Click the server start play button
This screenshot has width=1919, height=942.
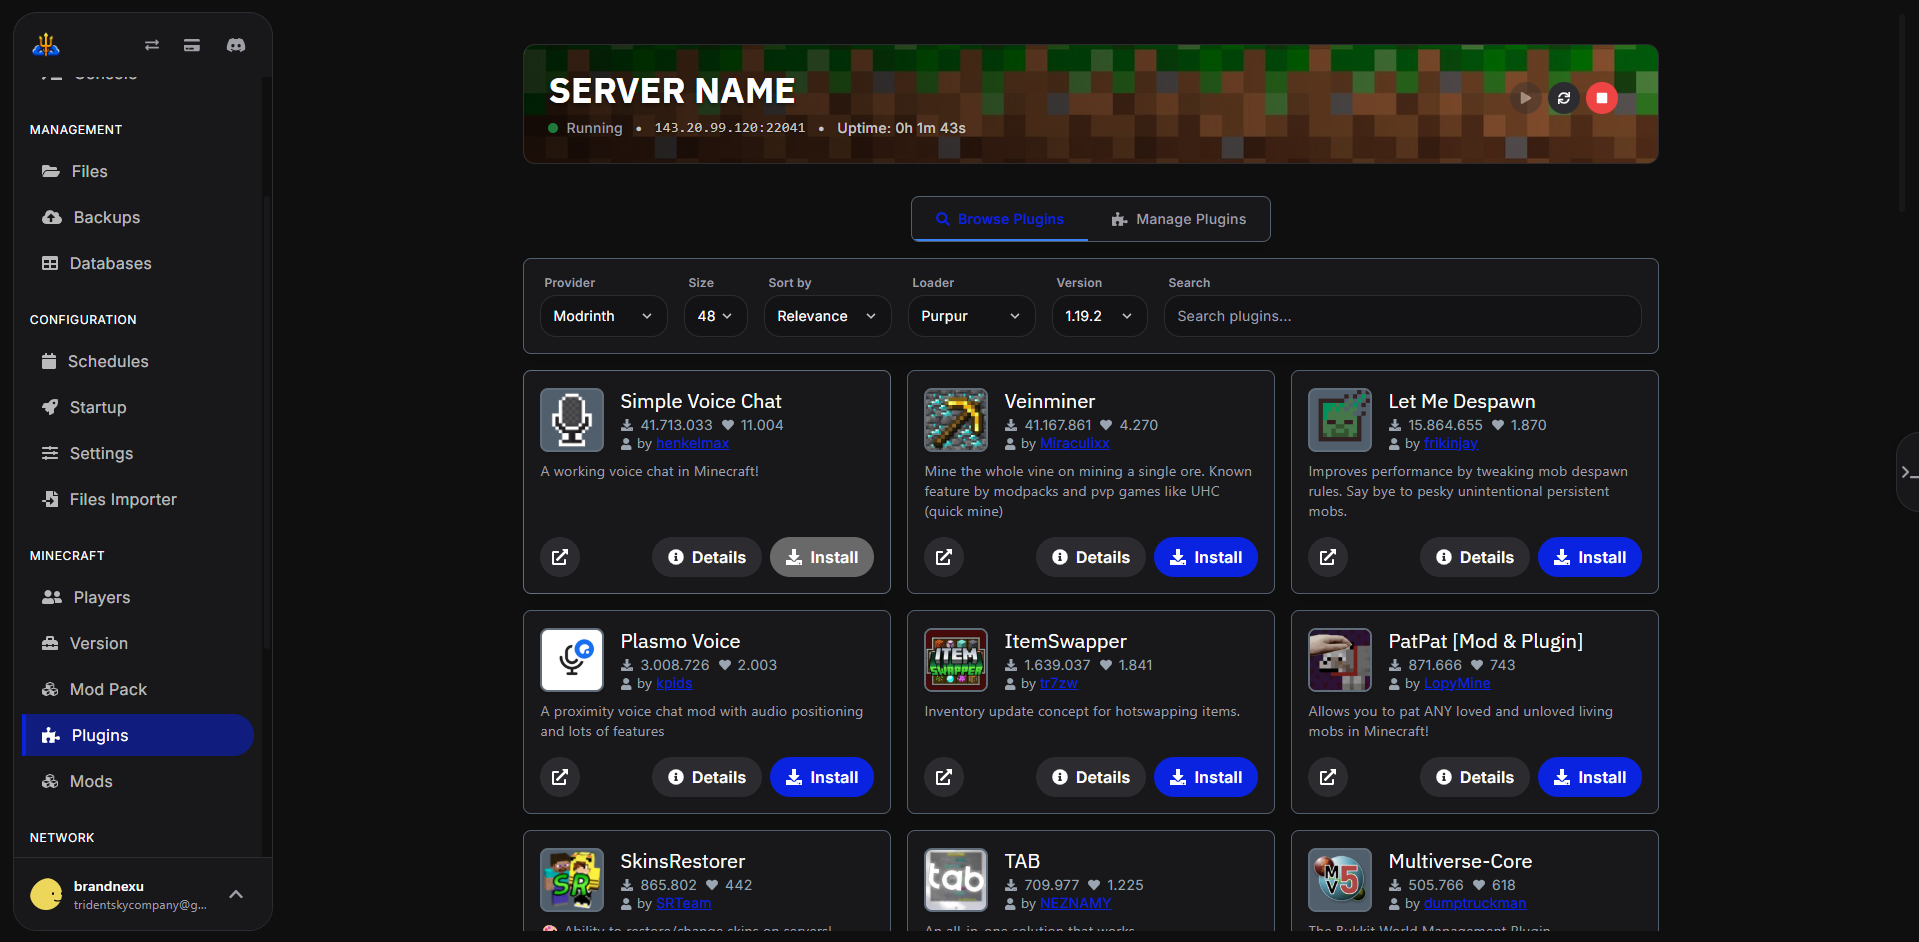tap(1525, 98)
